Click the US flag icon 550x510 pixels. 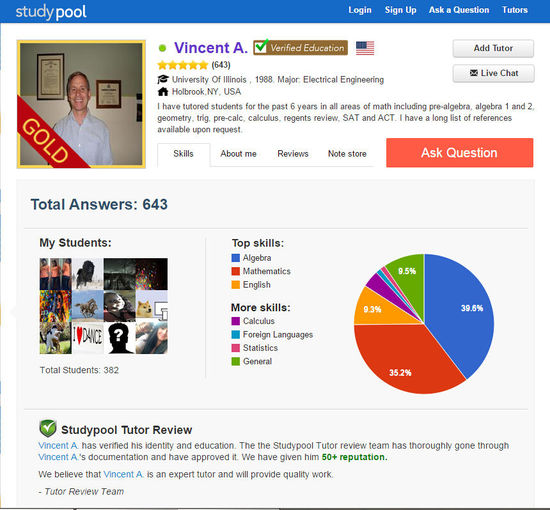(x=365, y=48)
